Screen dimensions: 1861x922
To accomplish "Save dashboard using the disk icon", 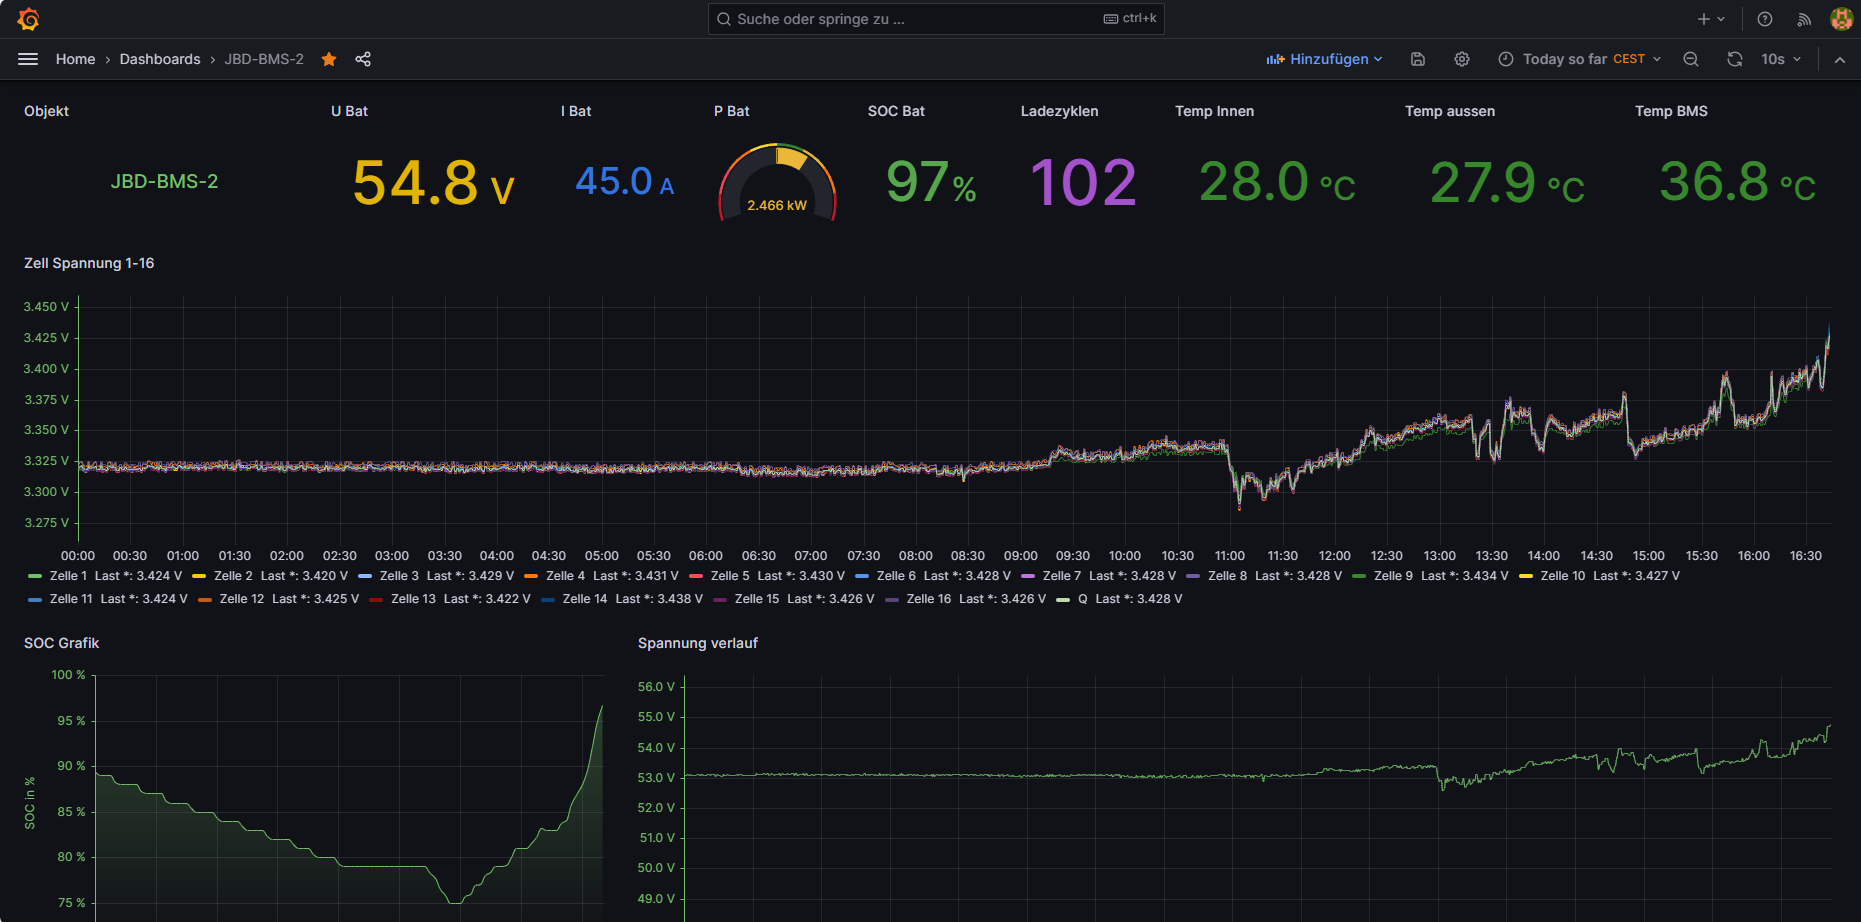I will pos(1418,59).
